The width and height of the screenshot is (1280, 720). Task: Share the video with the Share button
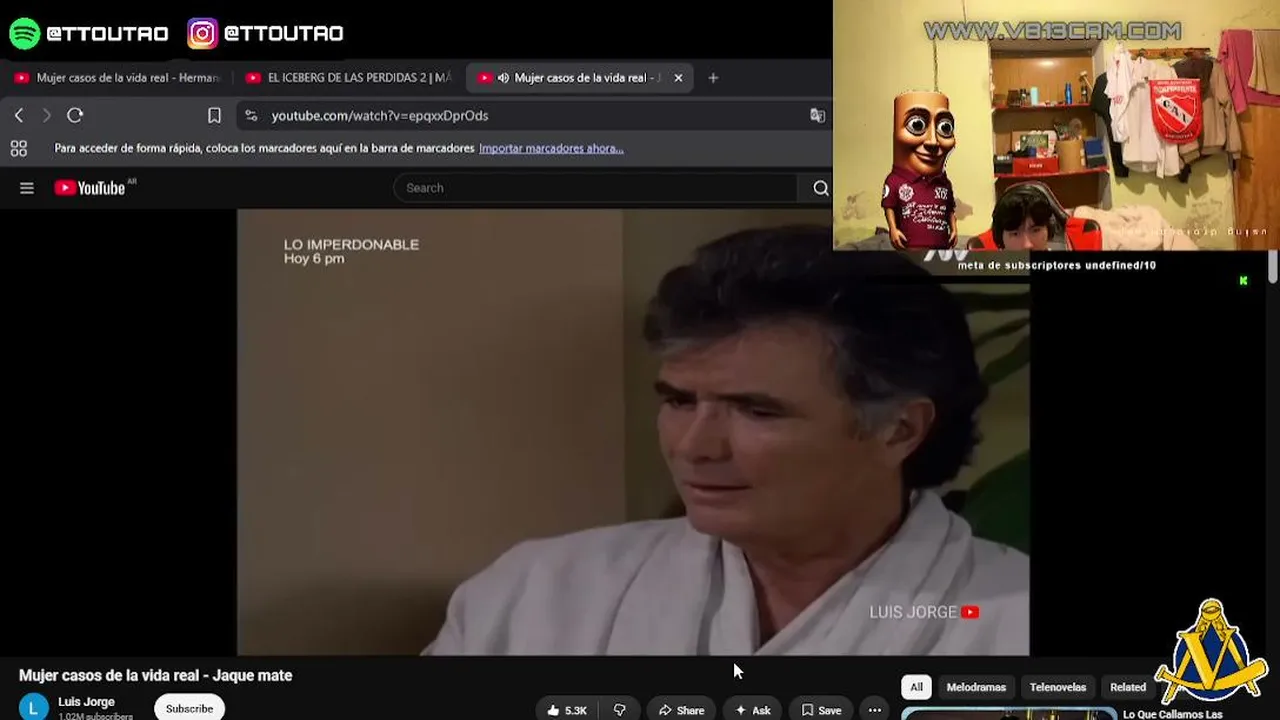point(681,710)
